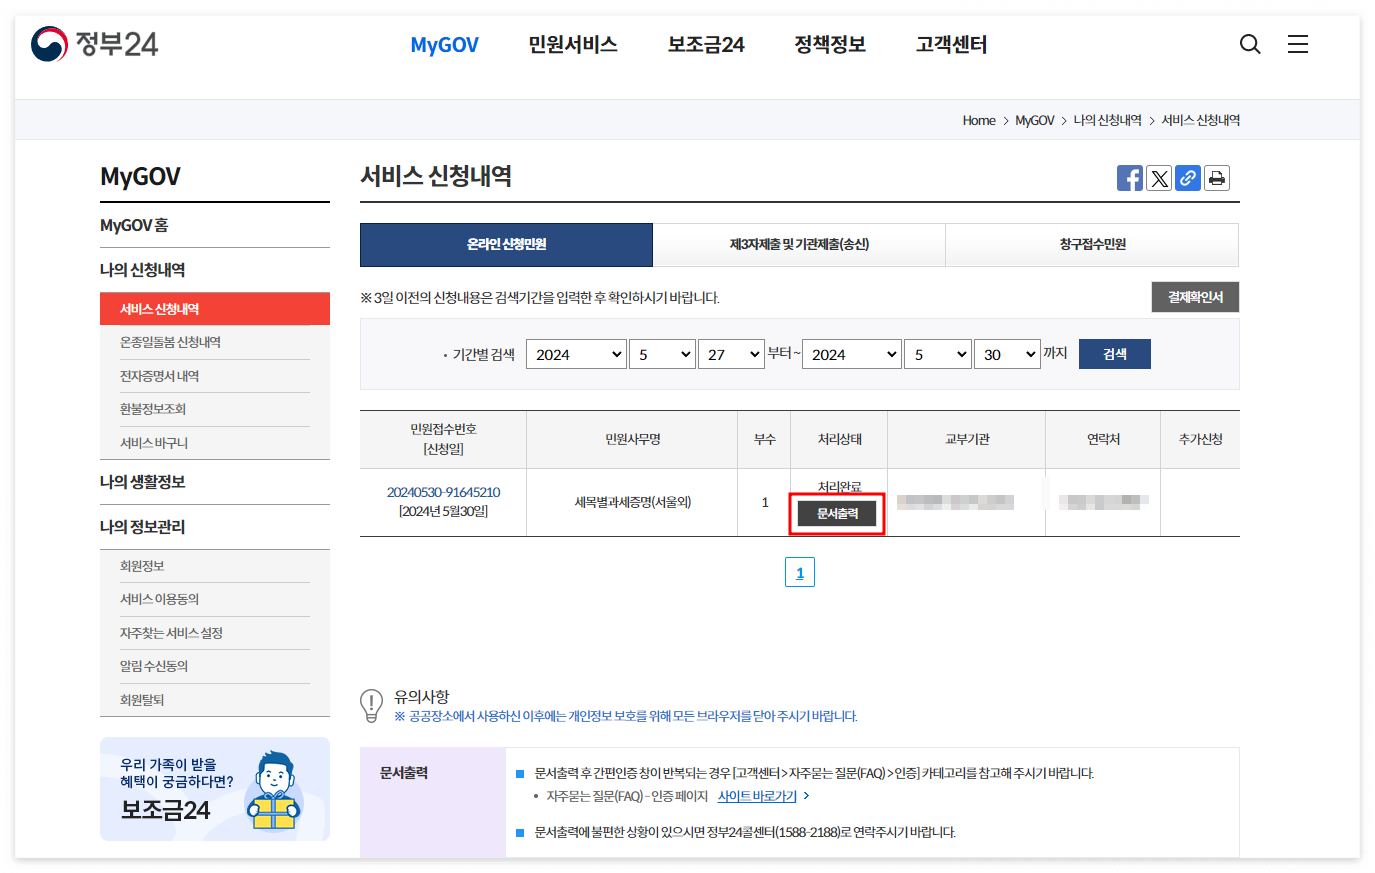1375x873 pixels.
Task: Open the start day 27 dropdown
Action: pos(731,353)
